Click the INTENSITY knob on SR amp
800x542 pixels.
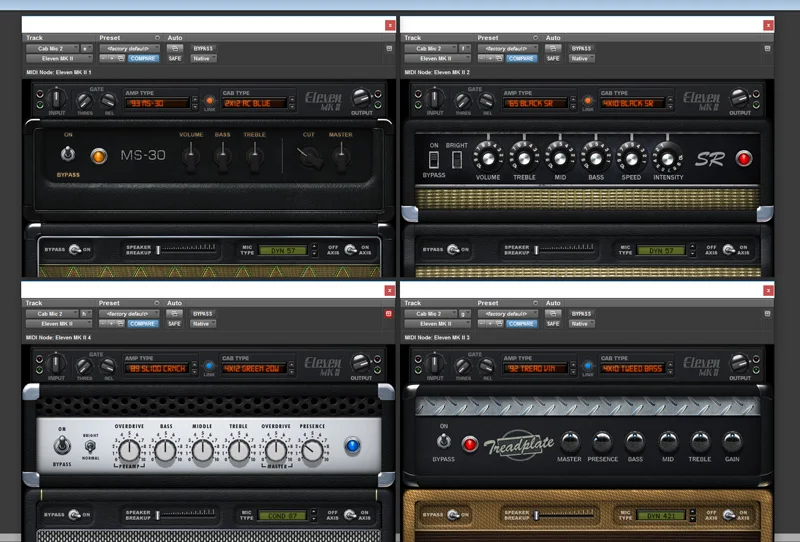pos(667,158)
